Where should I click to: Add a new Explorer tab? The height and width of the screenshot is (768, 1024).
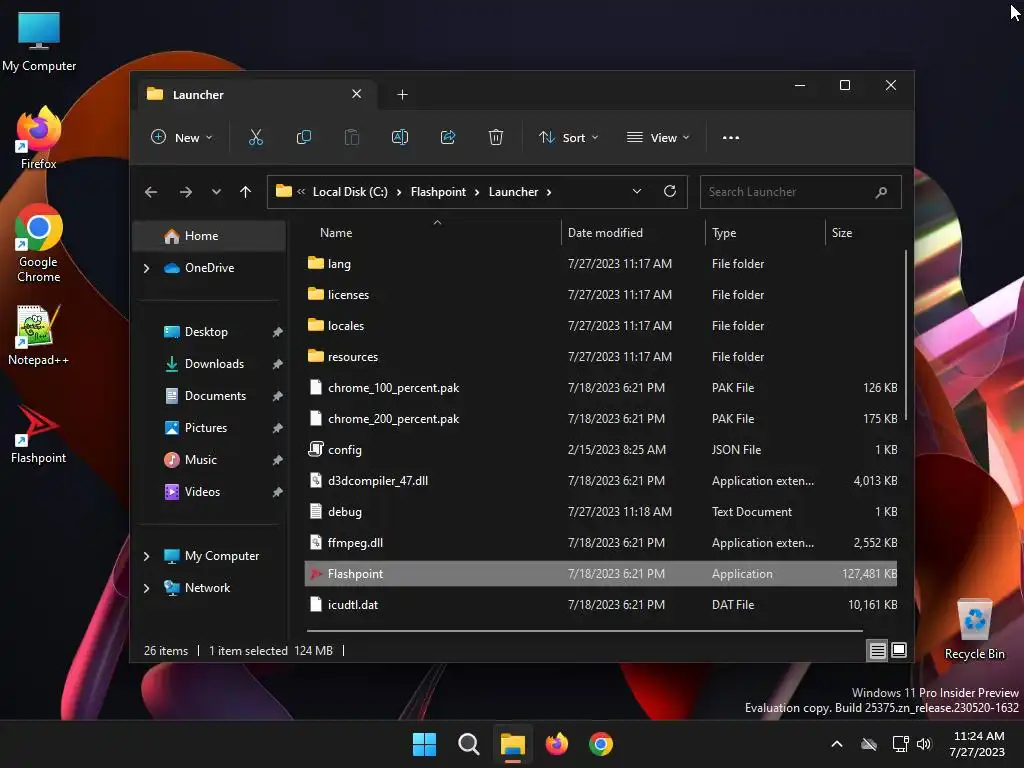click(402, 95)
